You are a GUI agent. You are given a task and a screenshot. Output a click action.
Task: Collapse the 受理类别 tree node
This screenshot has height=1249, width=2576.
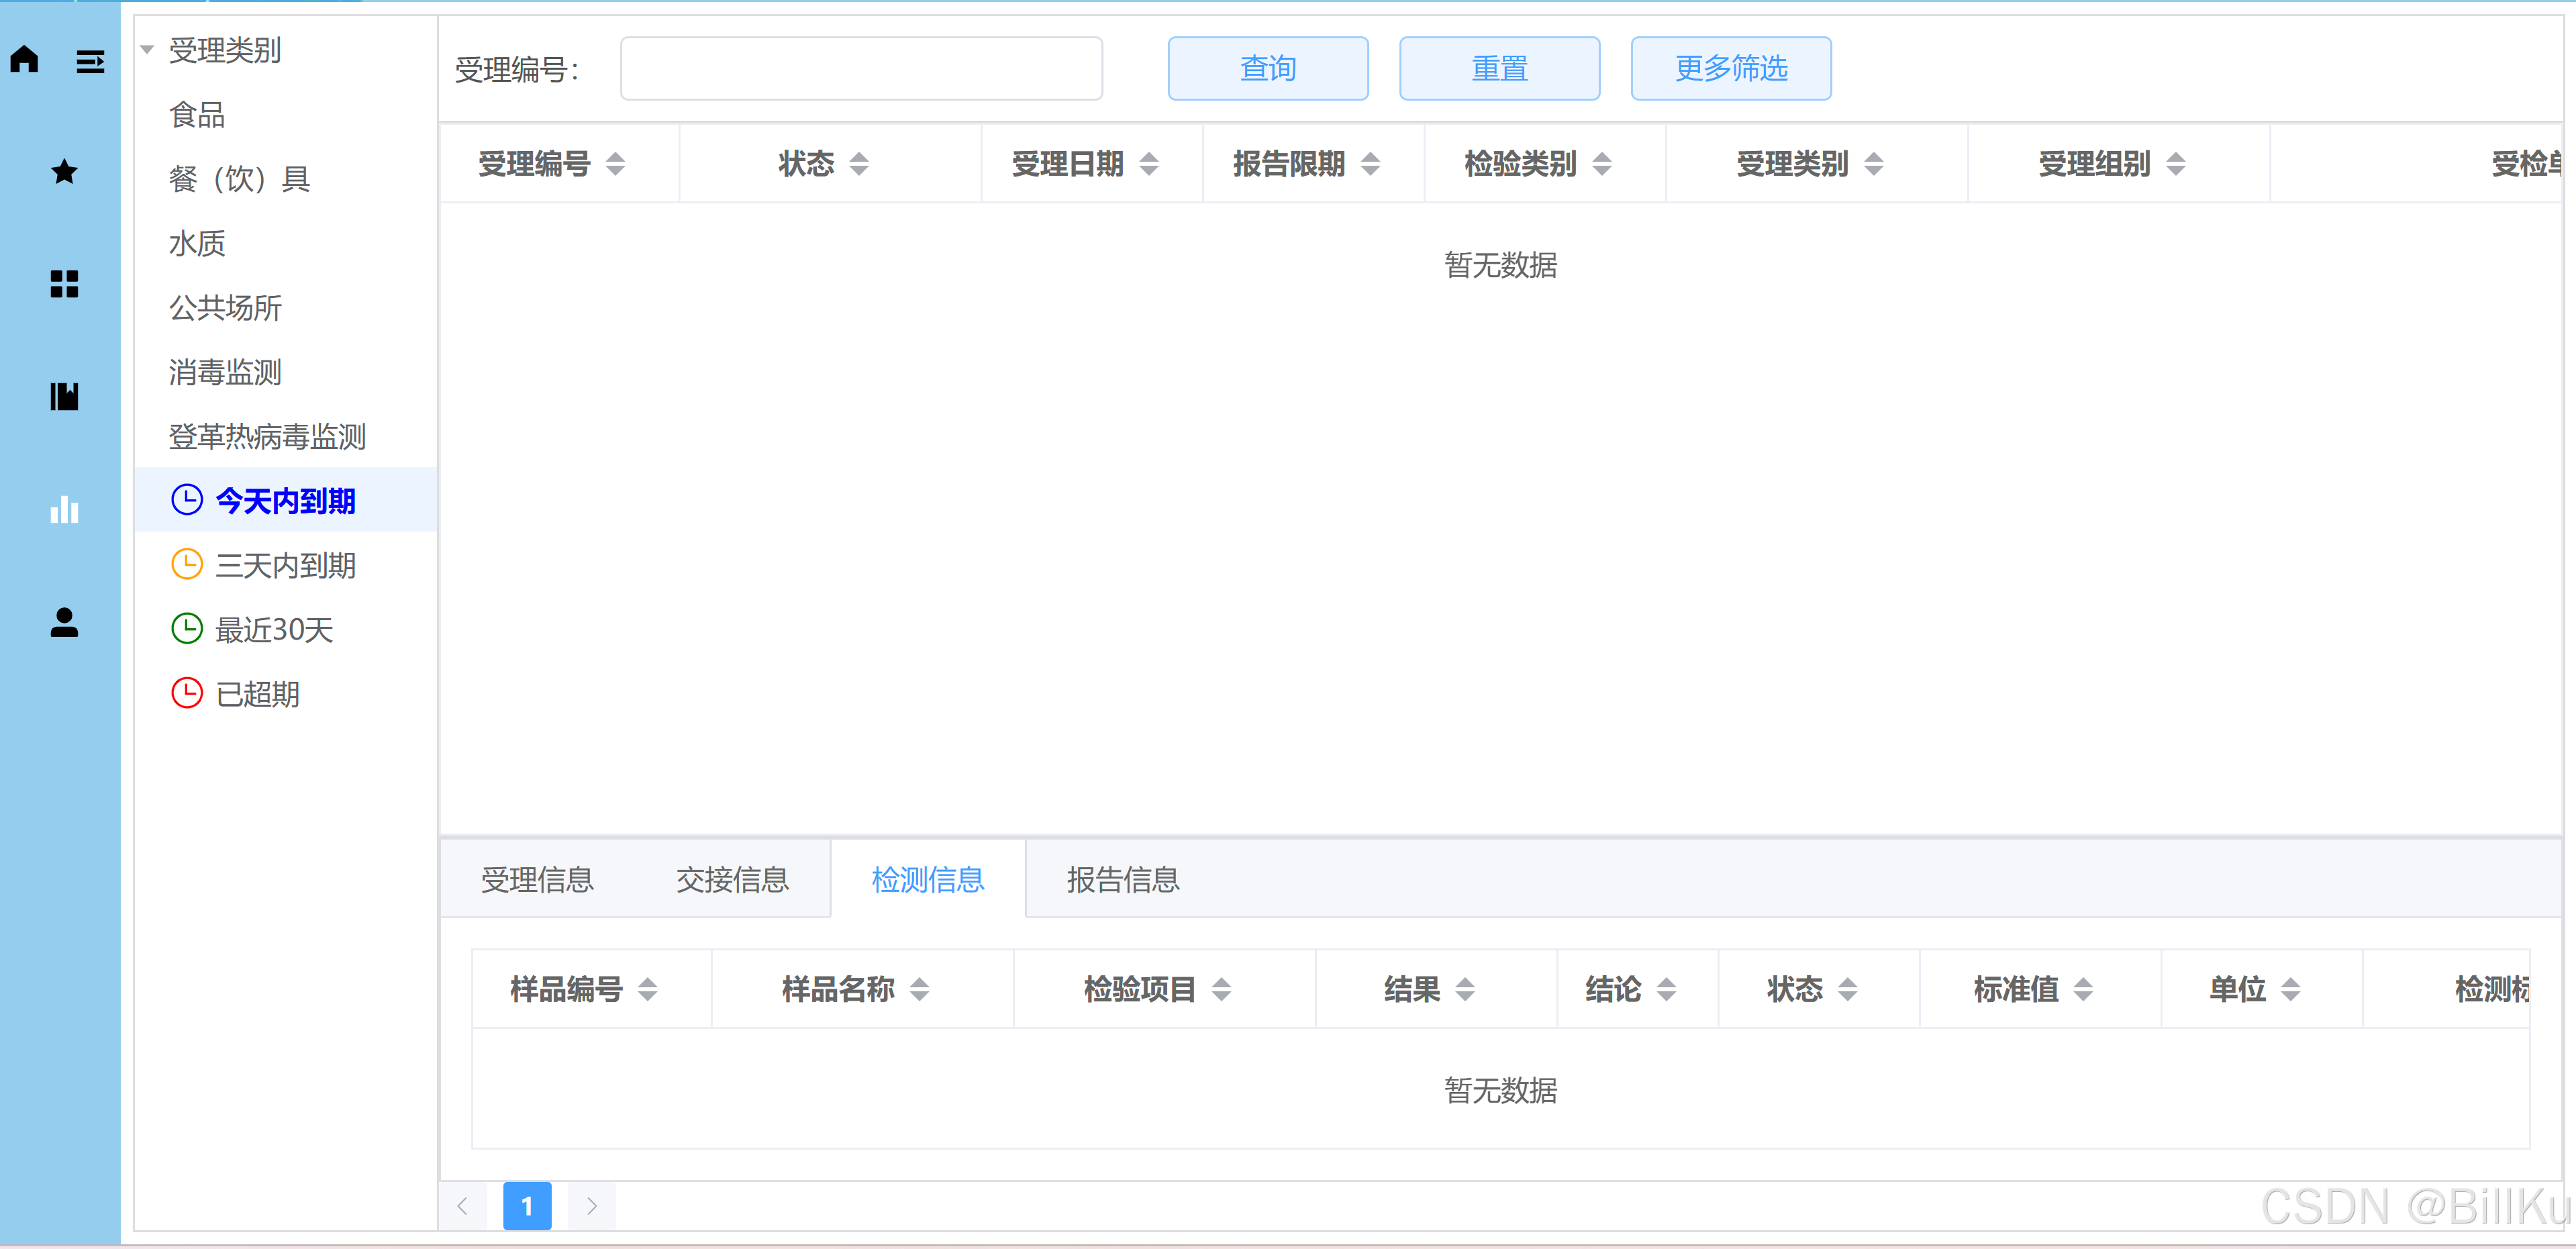148,50
